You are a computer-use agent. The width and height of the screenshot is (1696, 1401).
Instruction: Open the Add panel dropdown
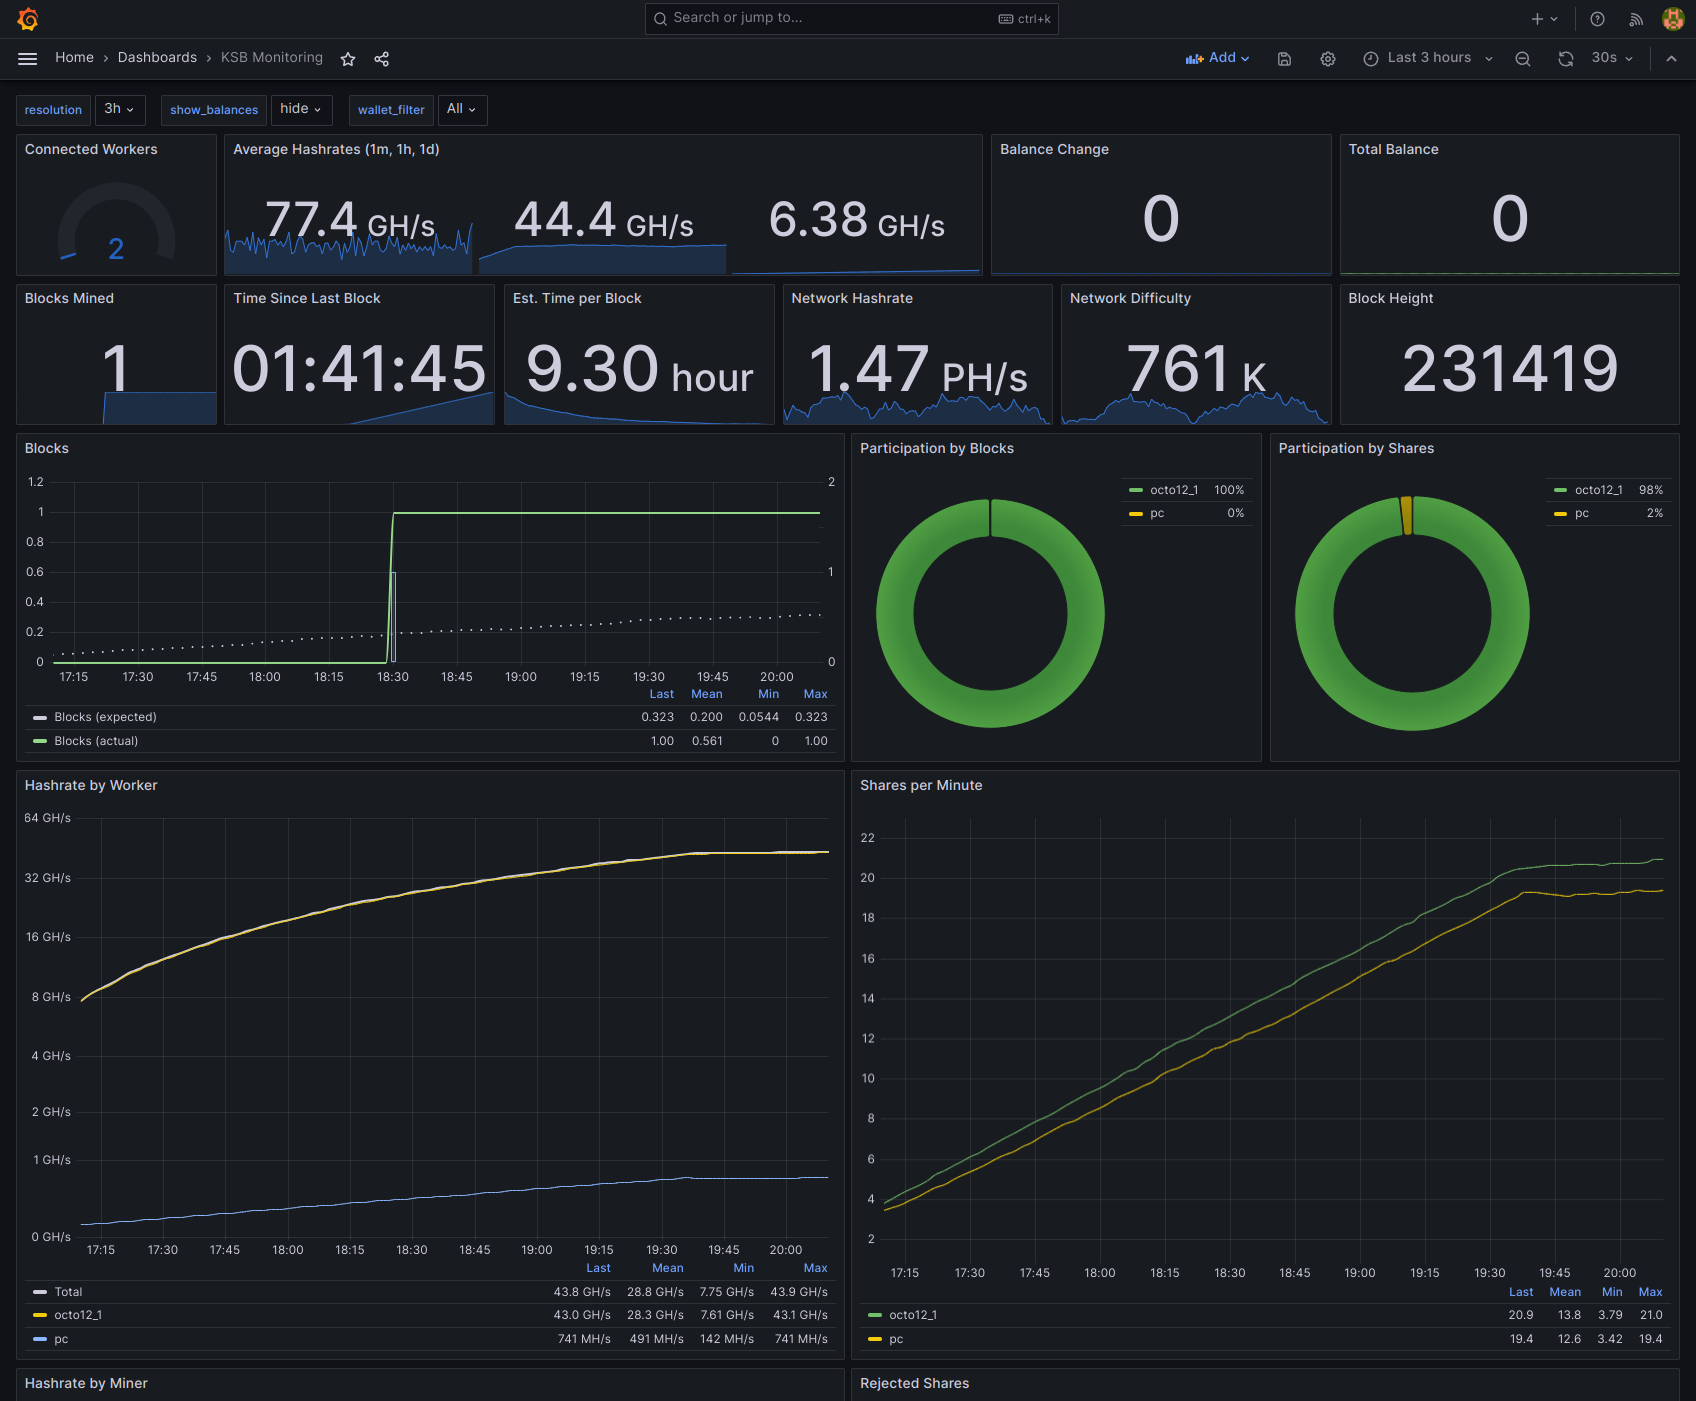[x=1217, y=58]
